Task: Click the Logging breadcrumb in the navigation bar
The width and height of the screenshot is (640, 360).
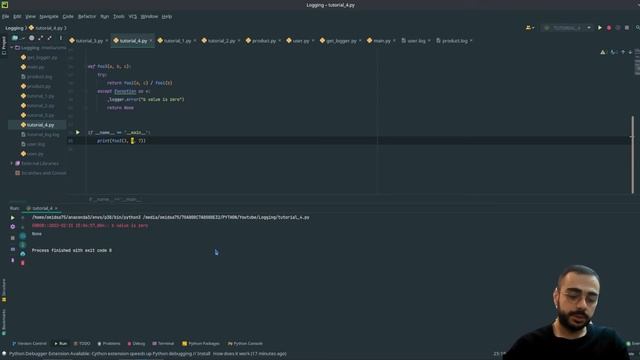Action: click(14, 28)
